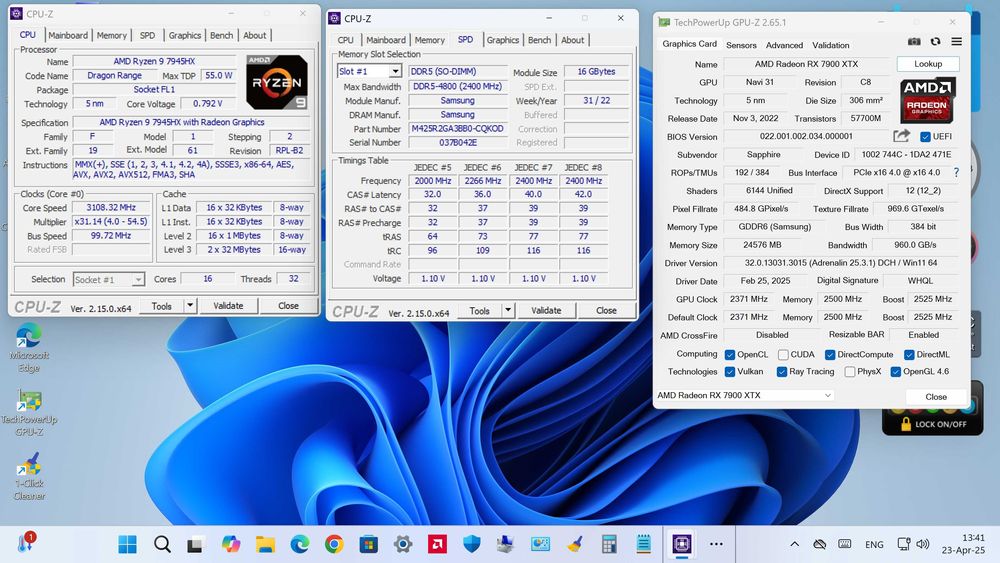Screen dimensions: 1000x563
Task: Toggle the Vulkan checkbox
Action: (x=730, y=372)
